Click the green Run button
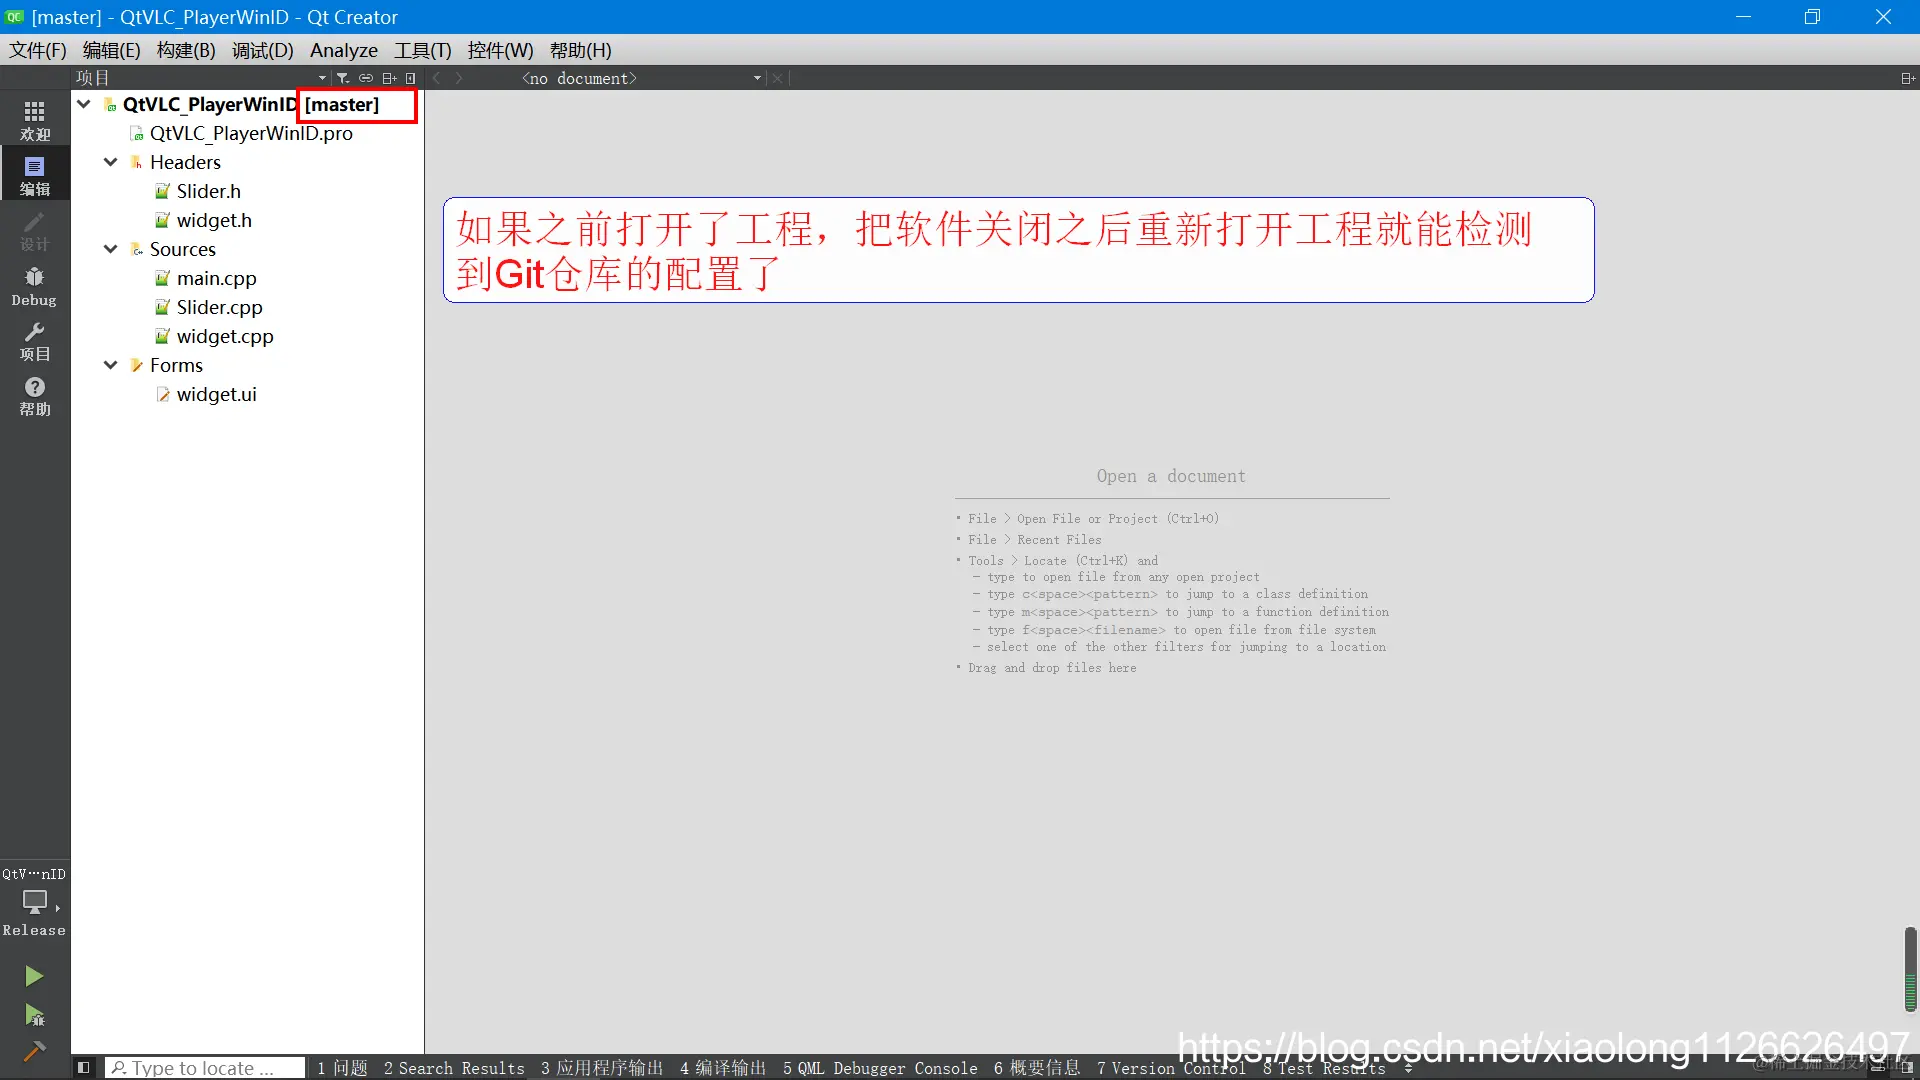 click(34, 976)
